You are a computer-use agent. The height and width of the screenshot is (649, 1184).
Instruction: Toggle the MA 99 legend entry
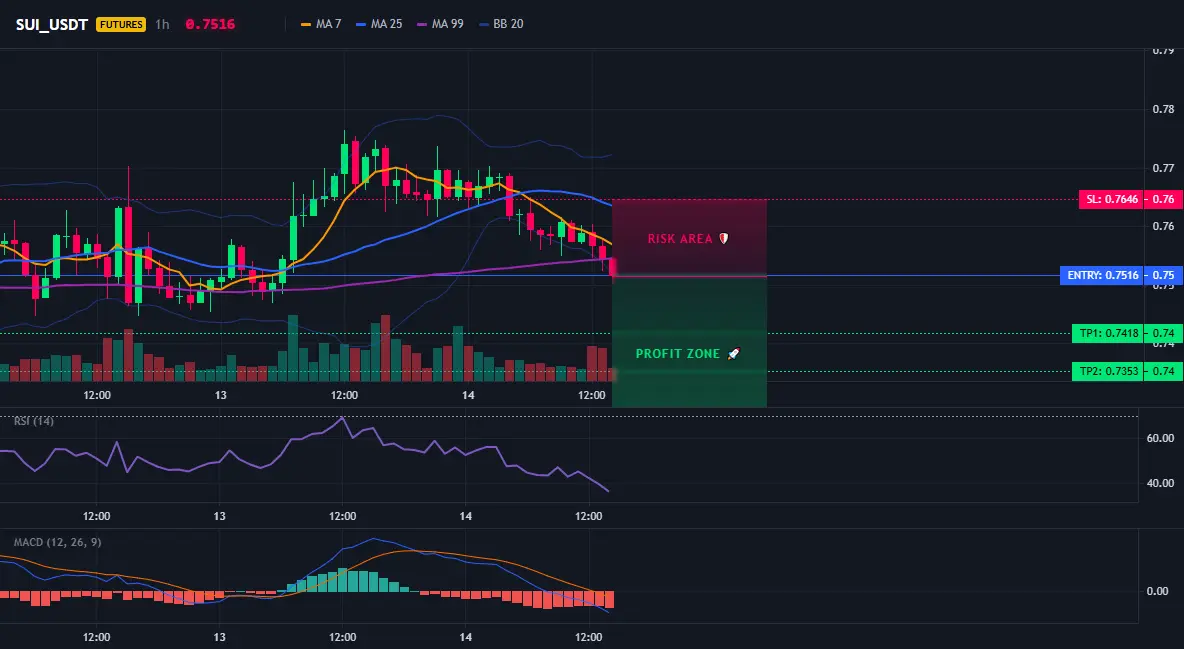440,24
